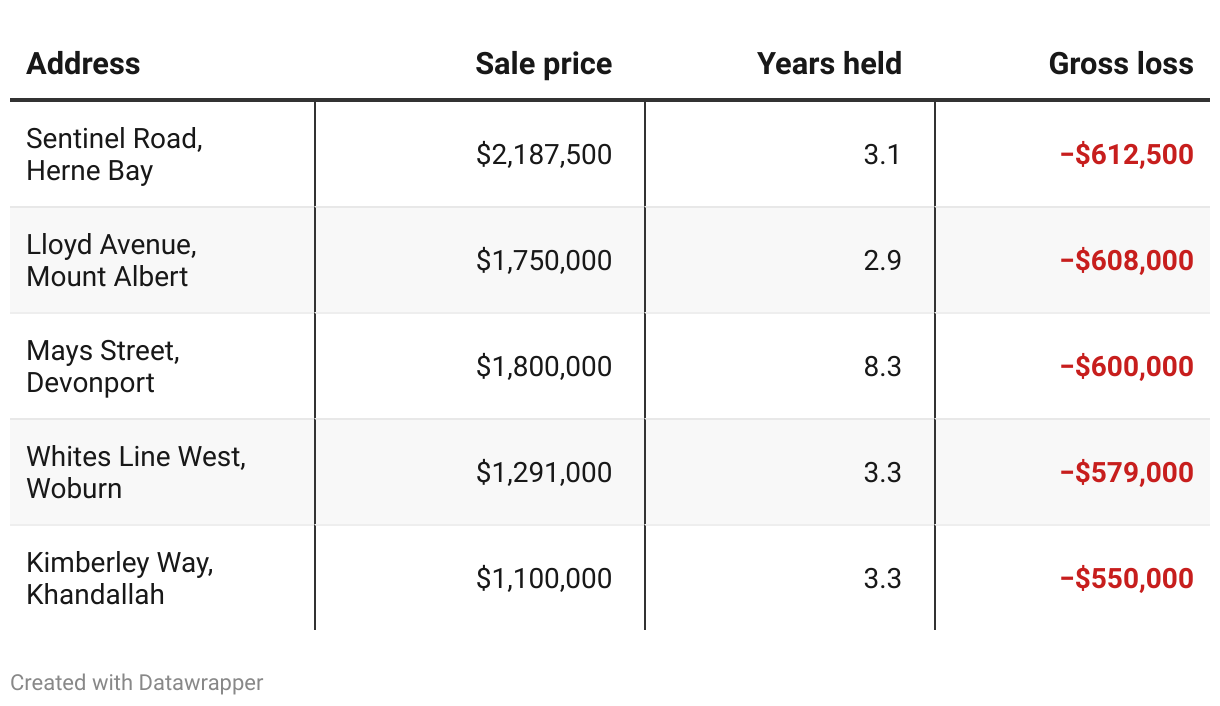Click the −$612,500 gross loss value
The image size is (1220, 706).
click(x=1126, y=155)
